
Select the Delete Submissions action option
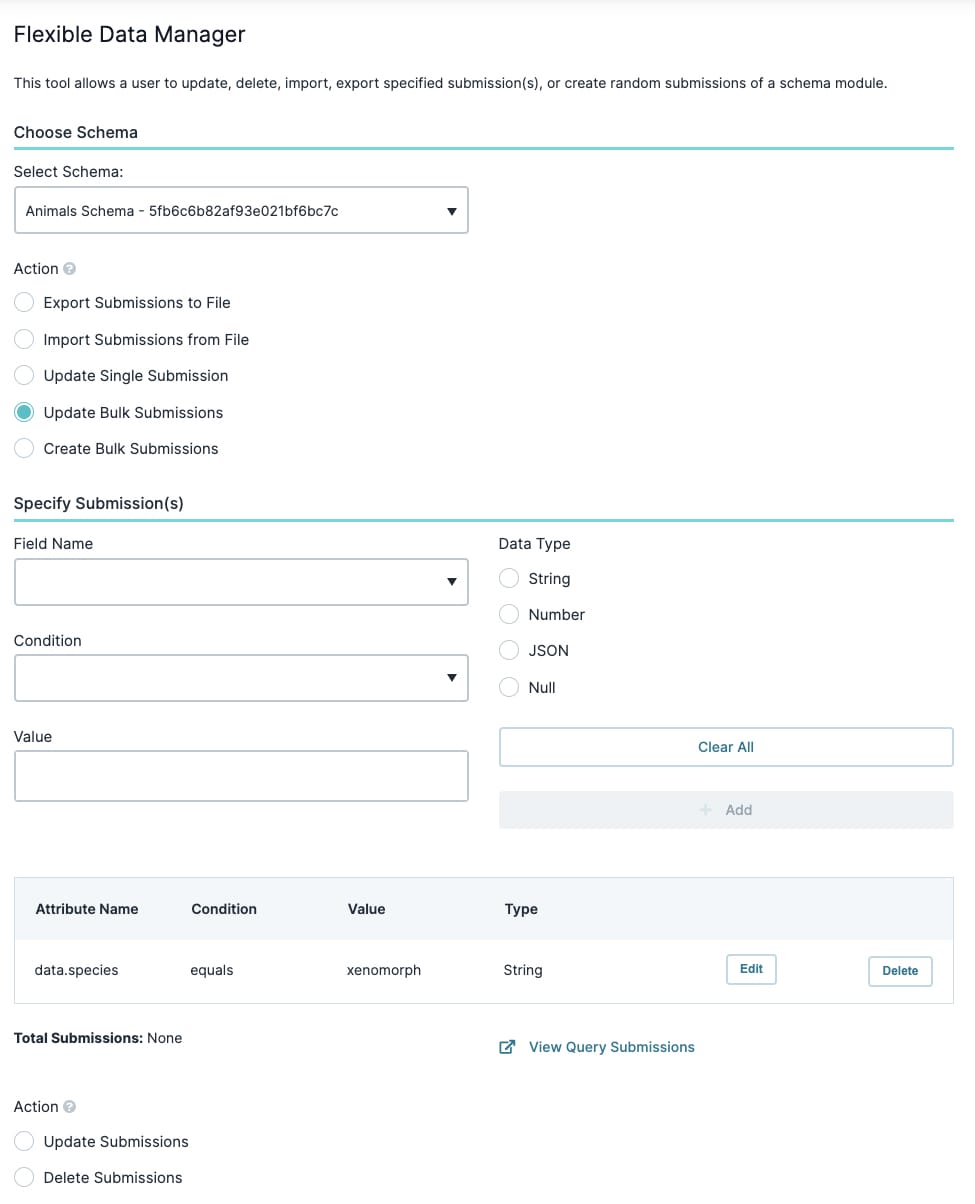pyautogui.click(x=24, y=1178)
